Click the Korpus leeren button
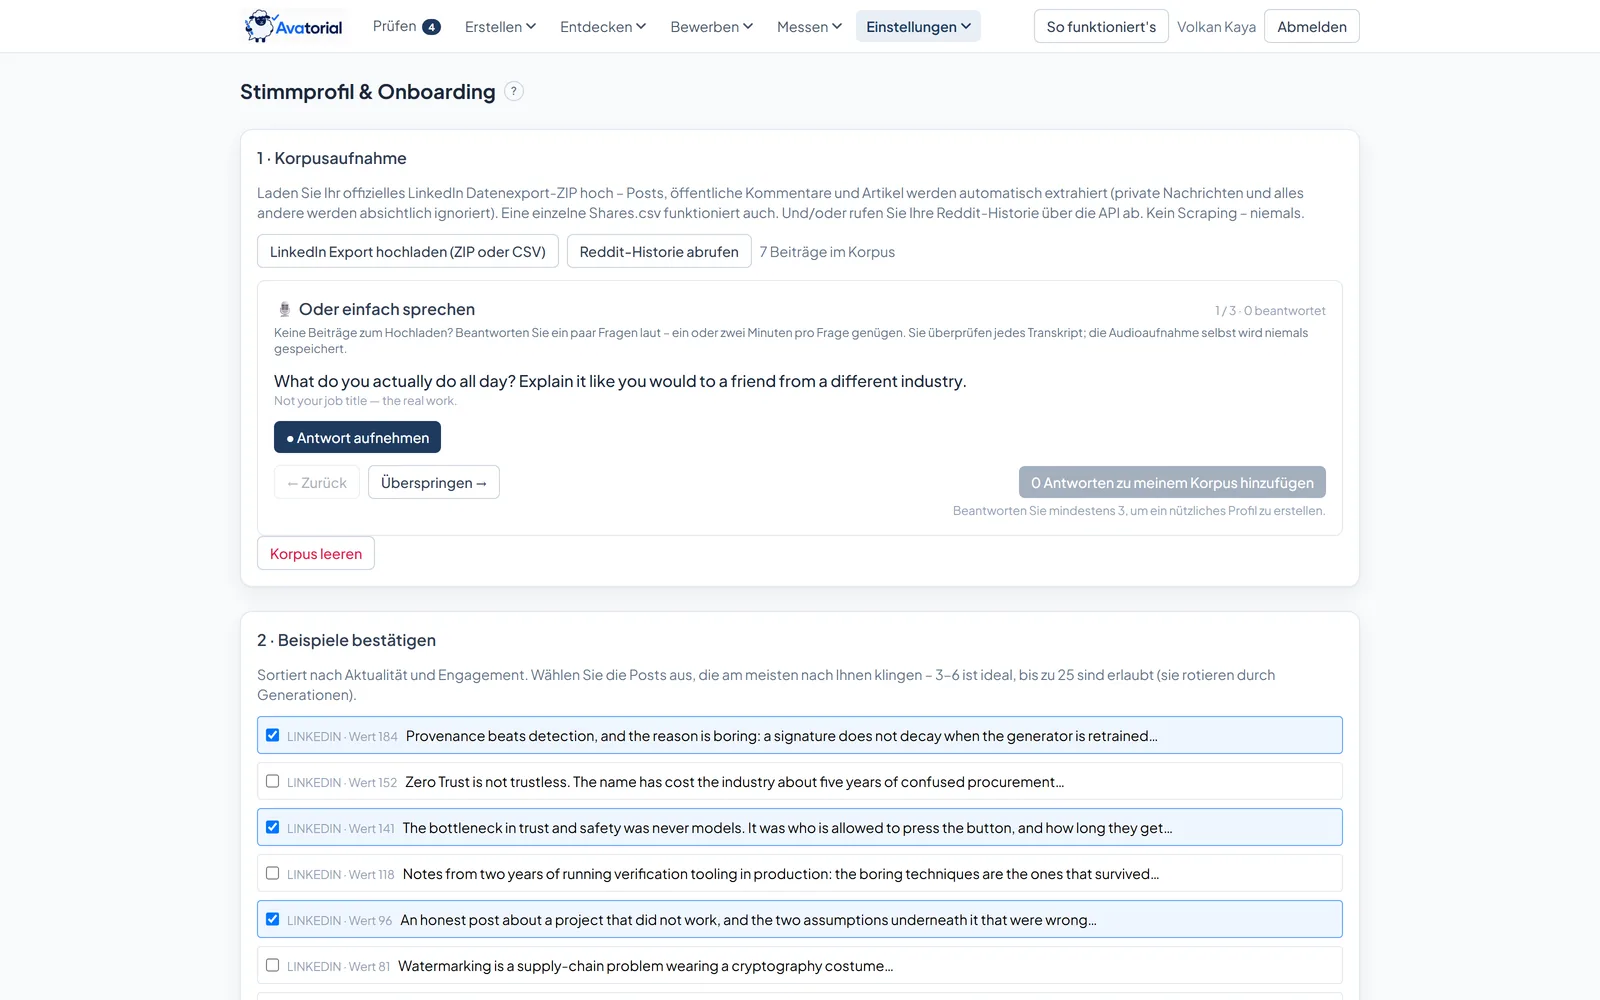1600x1000 pixels. click(316, 553)
